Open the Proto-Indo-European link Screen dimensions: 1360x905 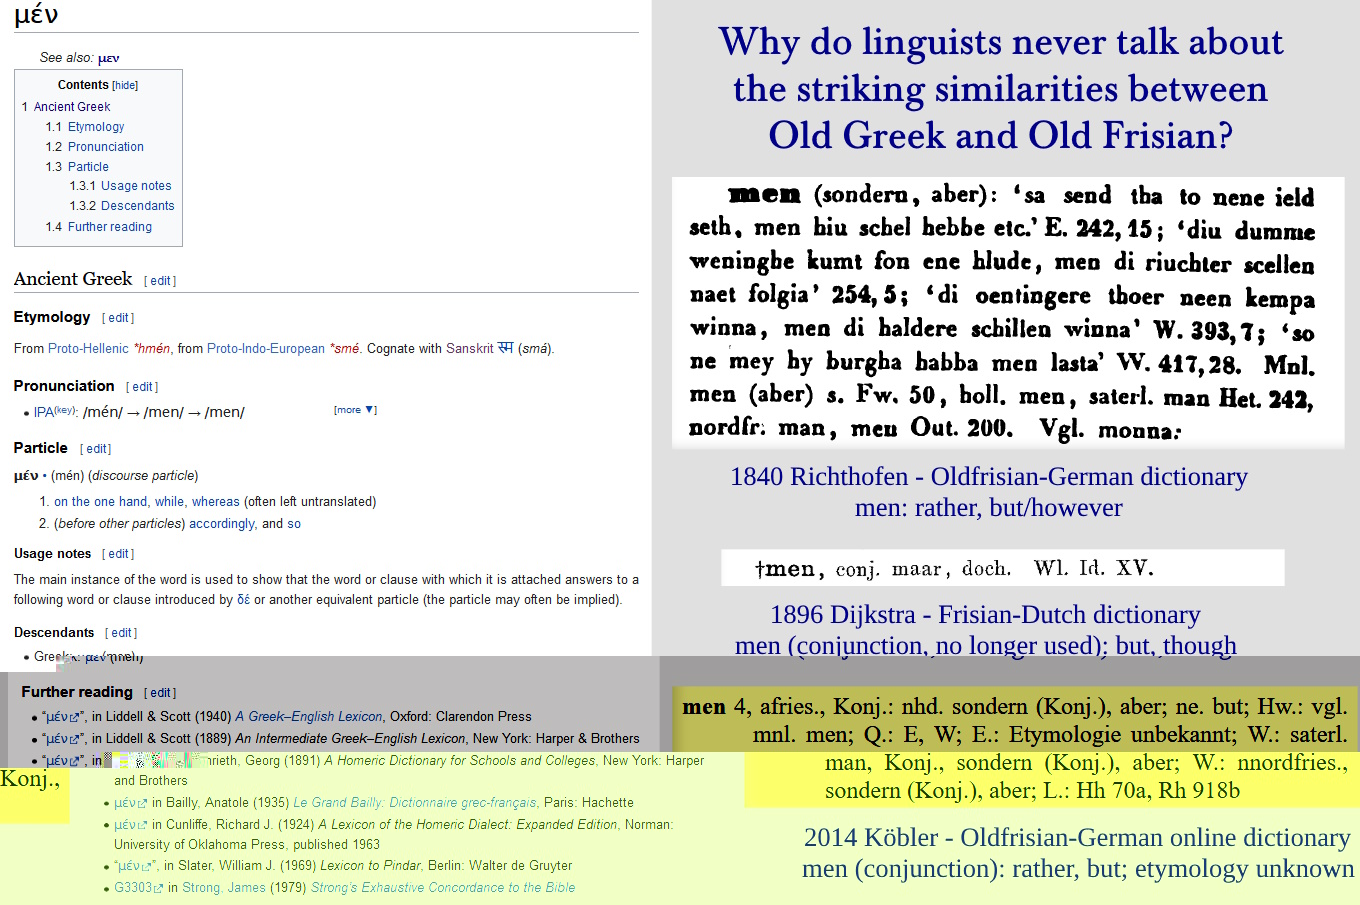click(265, 349)
